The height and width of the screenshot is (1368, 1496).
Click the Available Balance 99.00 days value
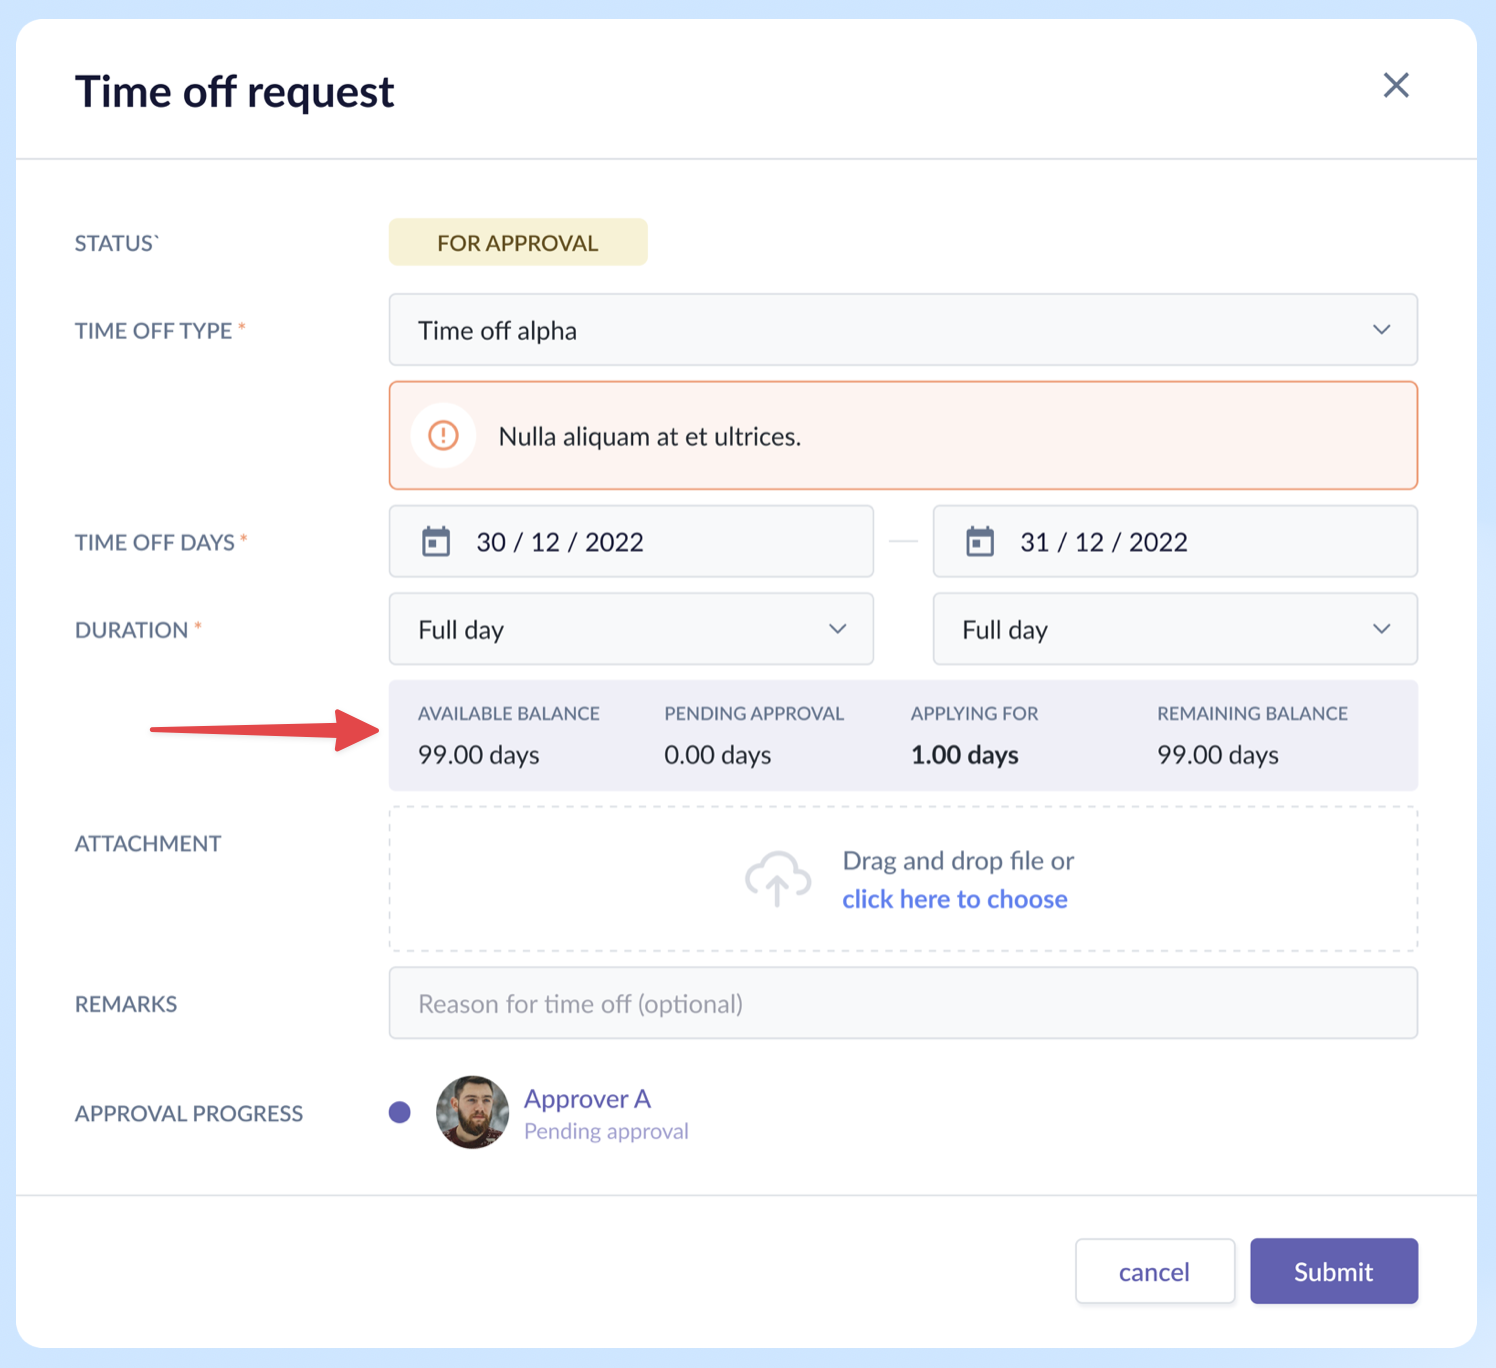pyautogui.click(x=479, y=755)
